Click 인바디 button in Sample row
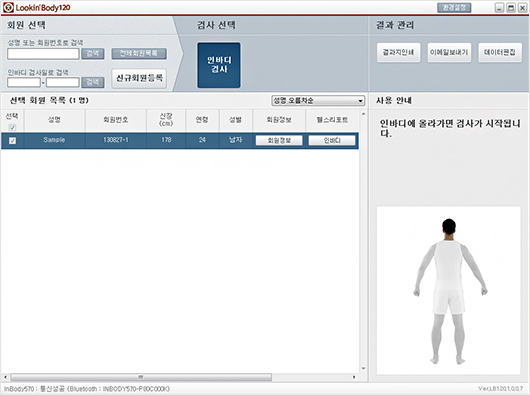The width and height of the screenshot is (530, 395). (x=332, y=140)
